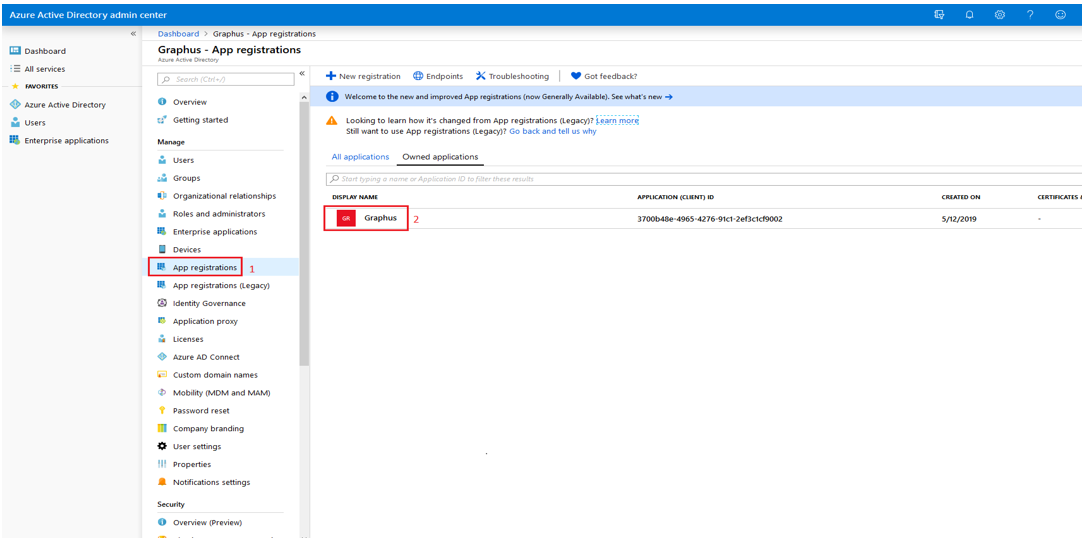The image size is (1084, 546).
Task: Click the Organizational relationships icon
Action: (x=162, y=196)
